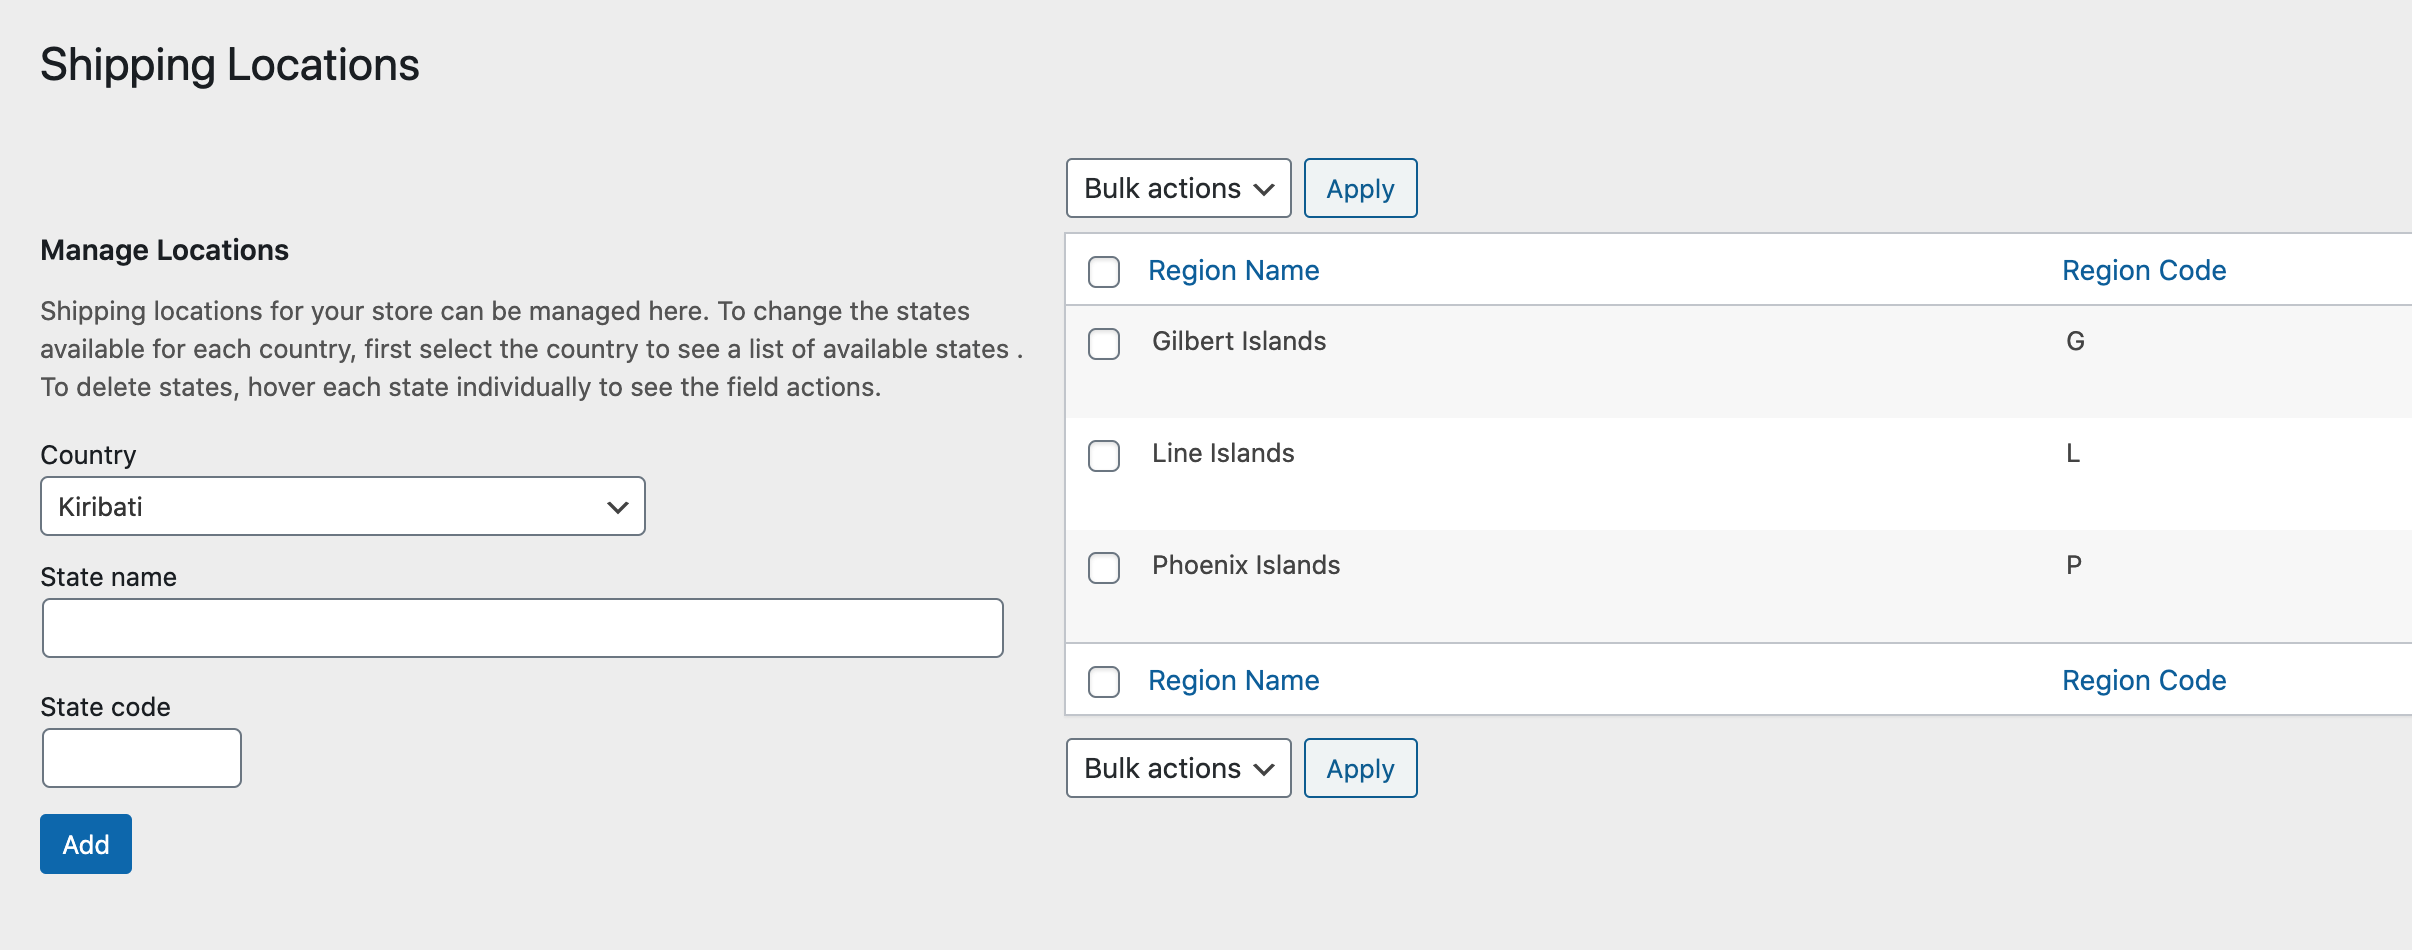Check the Gilbert Islands checkbox

[1103, 344]
